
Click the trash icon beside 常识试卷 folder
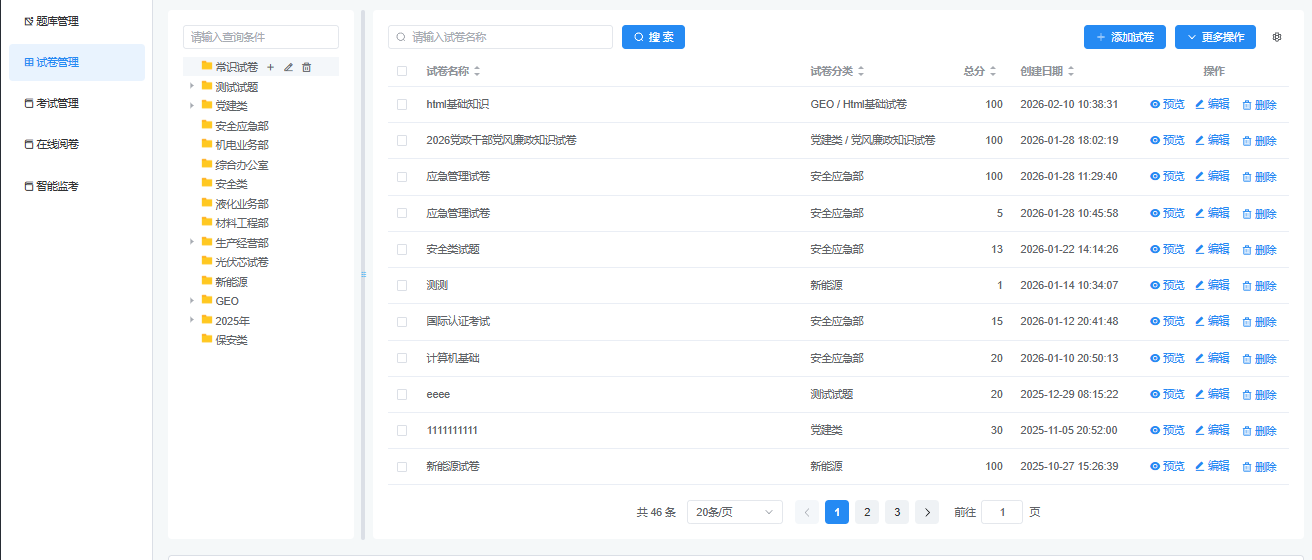click(307, 67)
